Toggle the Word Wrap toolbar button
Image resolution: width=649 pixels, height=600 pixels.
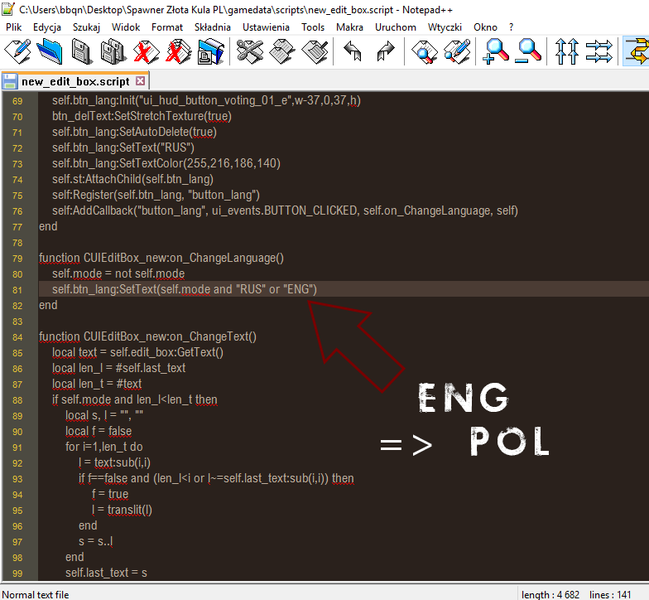(636, 51)
